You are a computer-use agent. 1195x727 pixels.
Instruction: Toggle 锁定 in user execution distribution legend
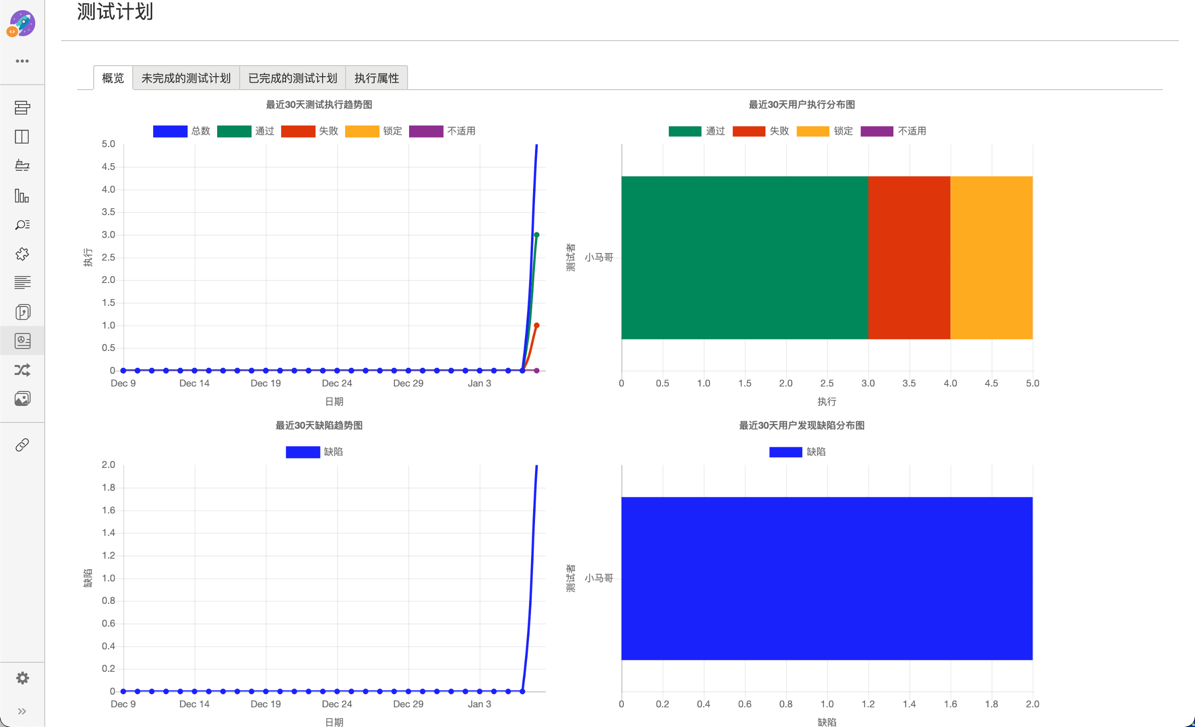[x=824, y=131]
